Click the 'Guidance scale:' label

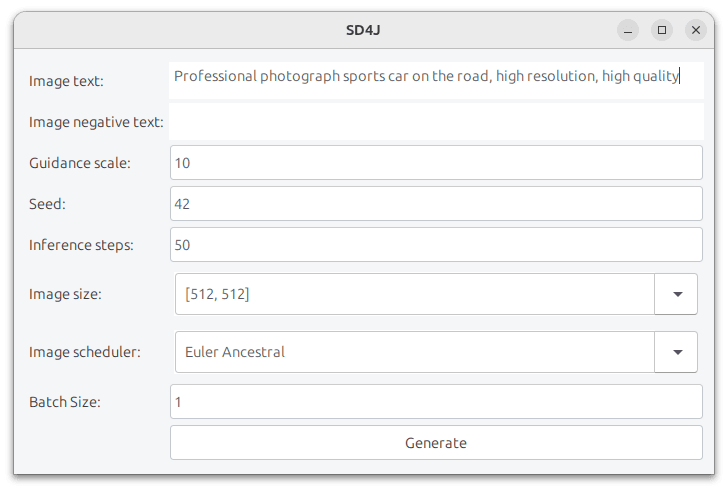(80, 163)
